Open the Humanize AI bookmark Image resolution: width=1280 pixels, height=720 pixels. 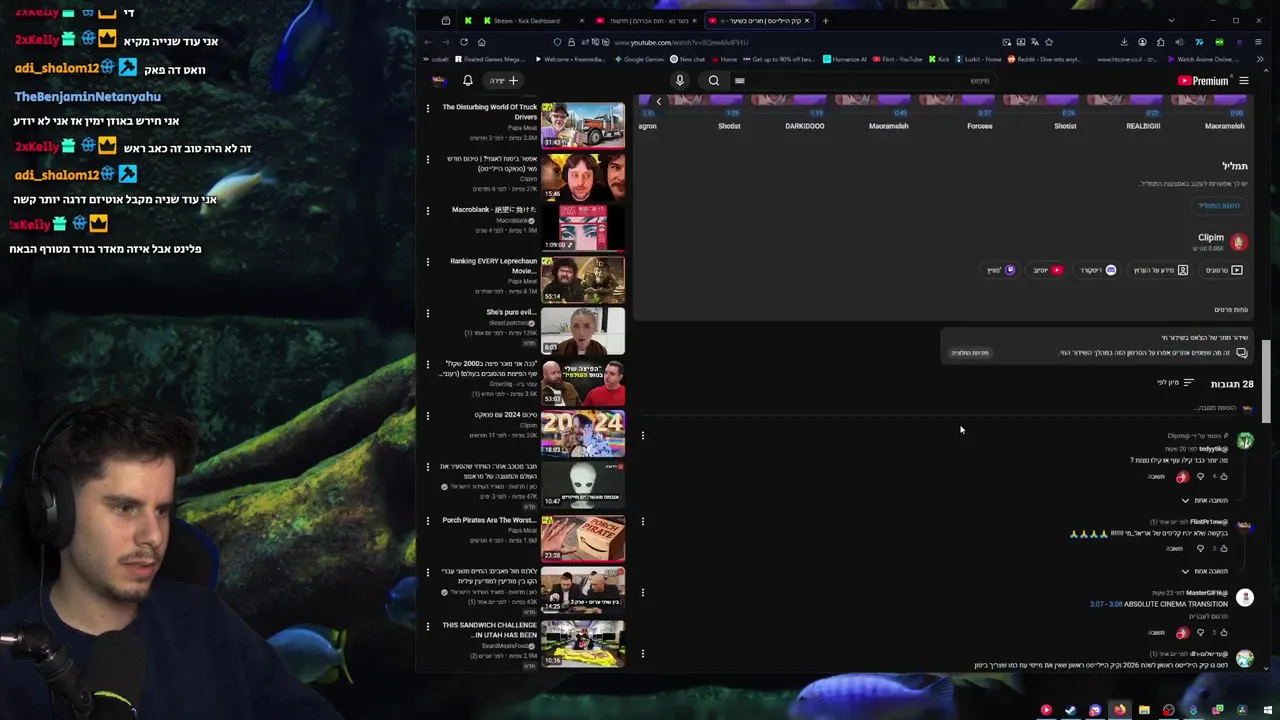point(845,59)
